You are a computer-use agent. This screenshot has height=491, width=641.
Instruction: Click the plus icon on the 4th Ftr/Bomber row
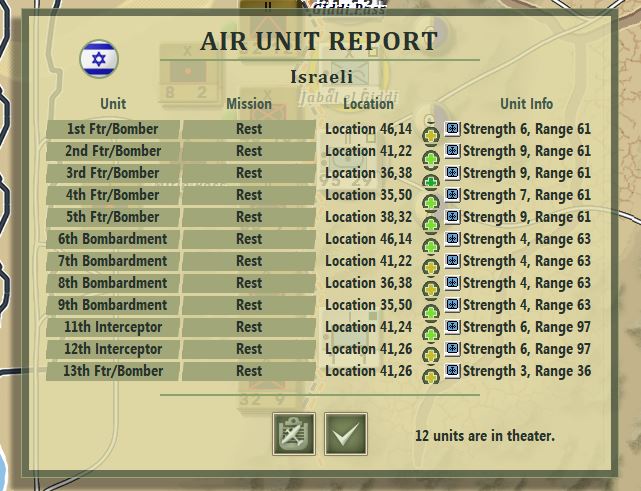click(430, 202)
